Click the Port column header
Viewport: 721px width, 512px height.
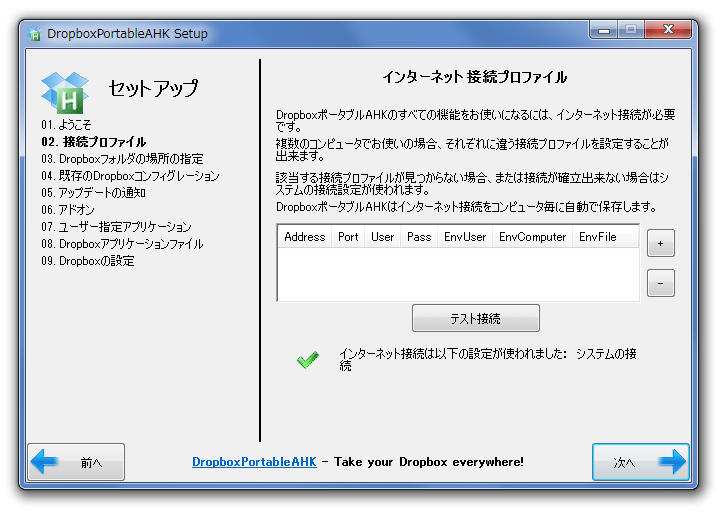(x=348, y=237)
